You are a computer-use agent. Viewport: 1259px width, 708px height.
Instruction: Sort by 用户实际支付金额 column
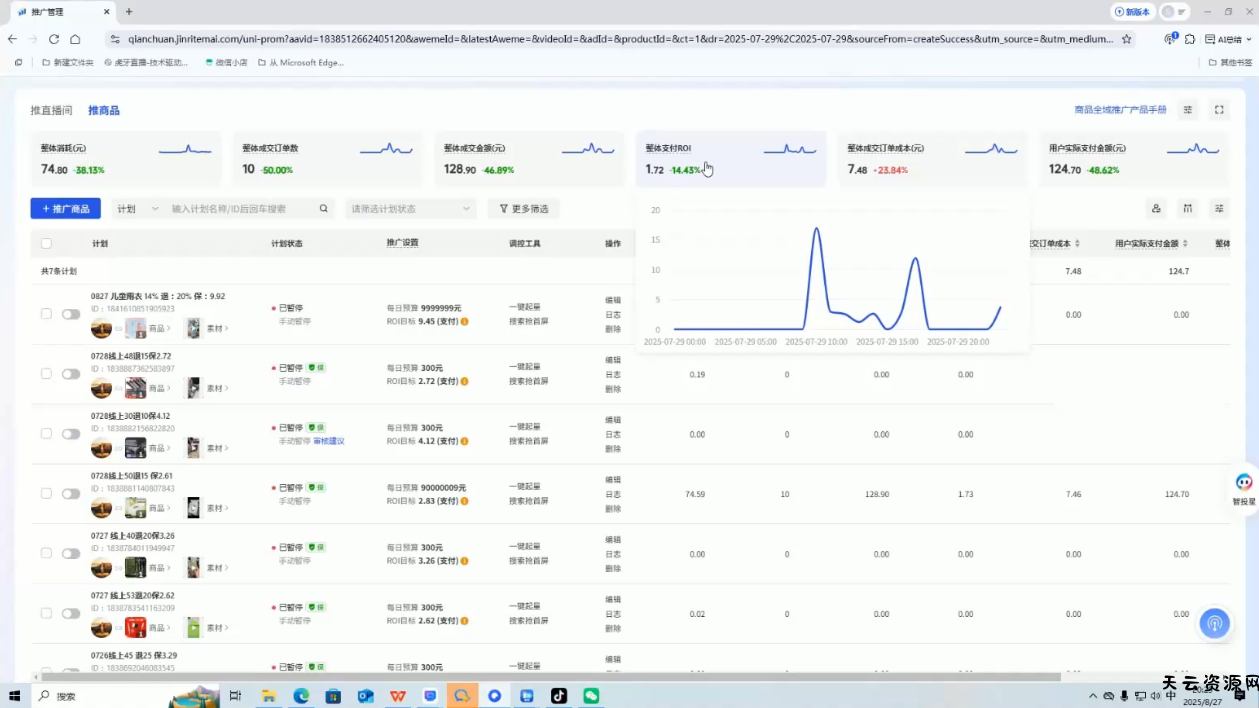(1186, 244)
